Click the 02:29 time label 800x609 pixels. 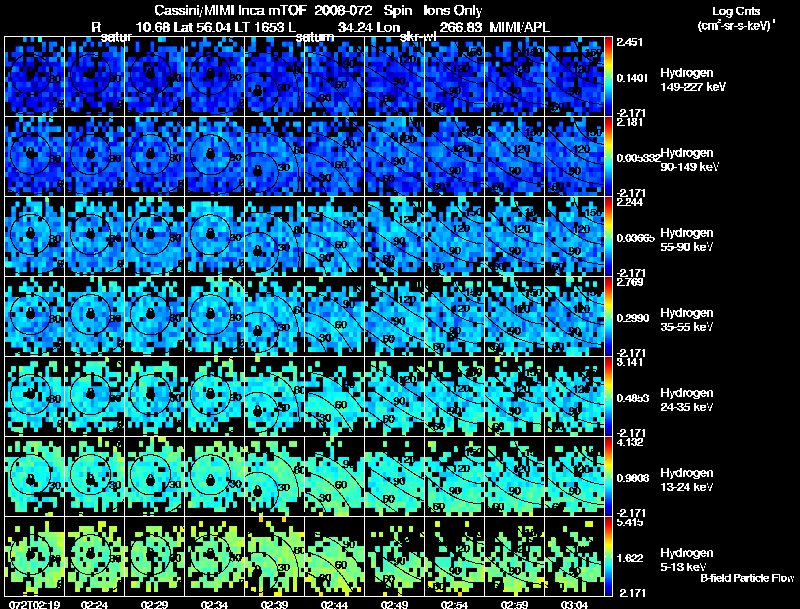coord(154,604)
